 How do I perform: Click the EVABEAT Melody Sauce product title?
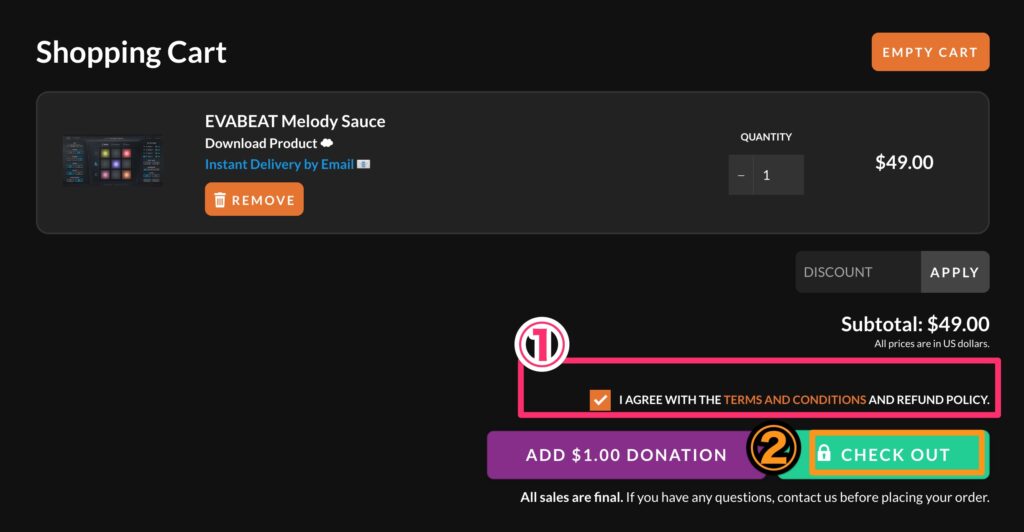point(295,121)
